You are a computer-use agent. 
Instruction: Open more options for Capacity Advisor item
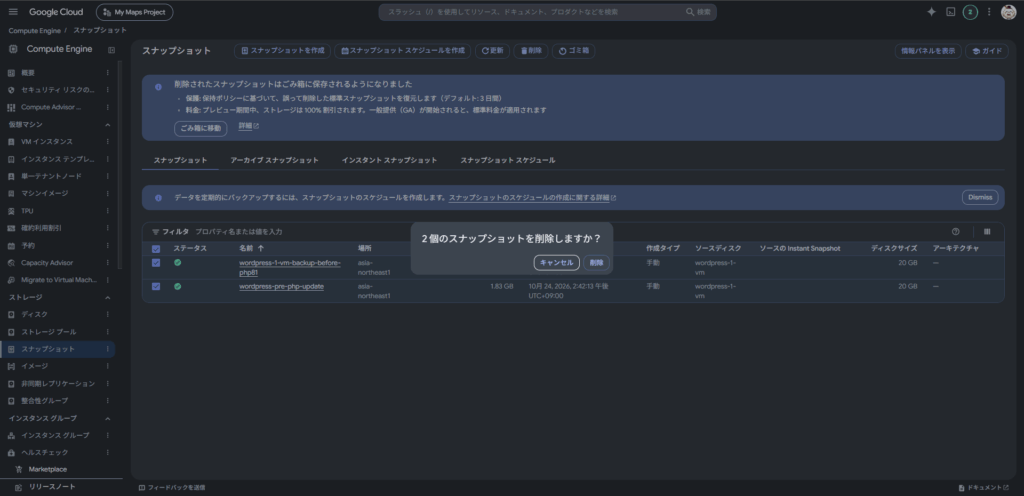click(108, 262)
